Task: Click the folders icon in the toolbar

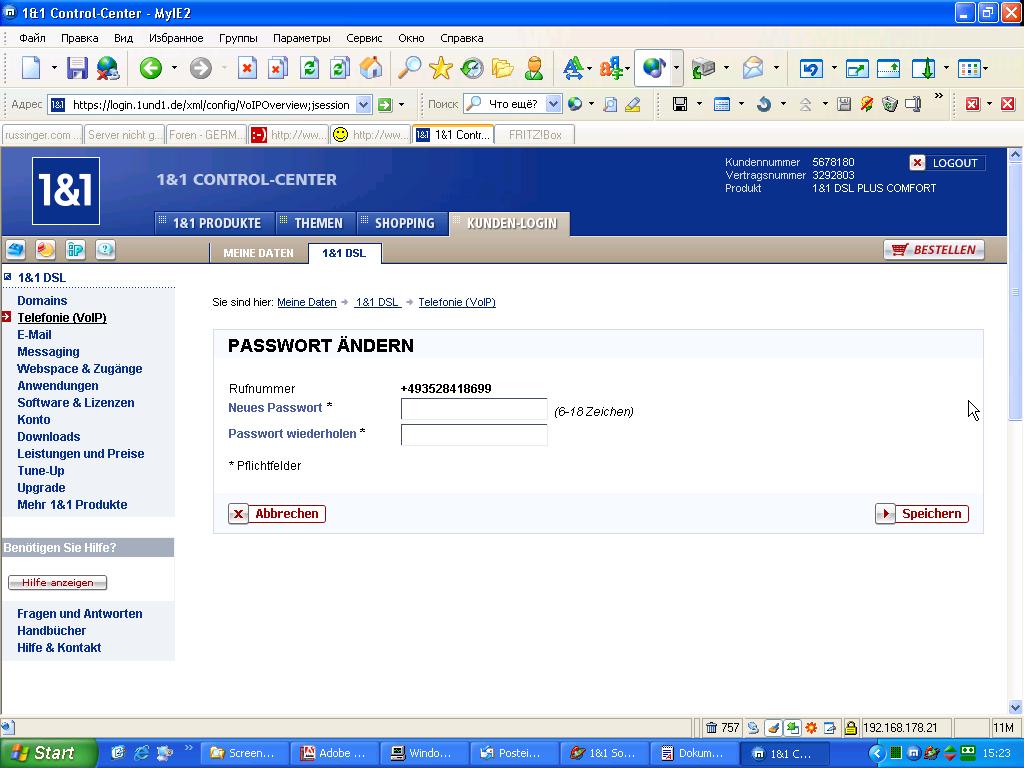Action: (x=503, y=68)
